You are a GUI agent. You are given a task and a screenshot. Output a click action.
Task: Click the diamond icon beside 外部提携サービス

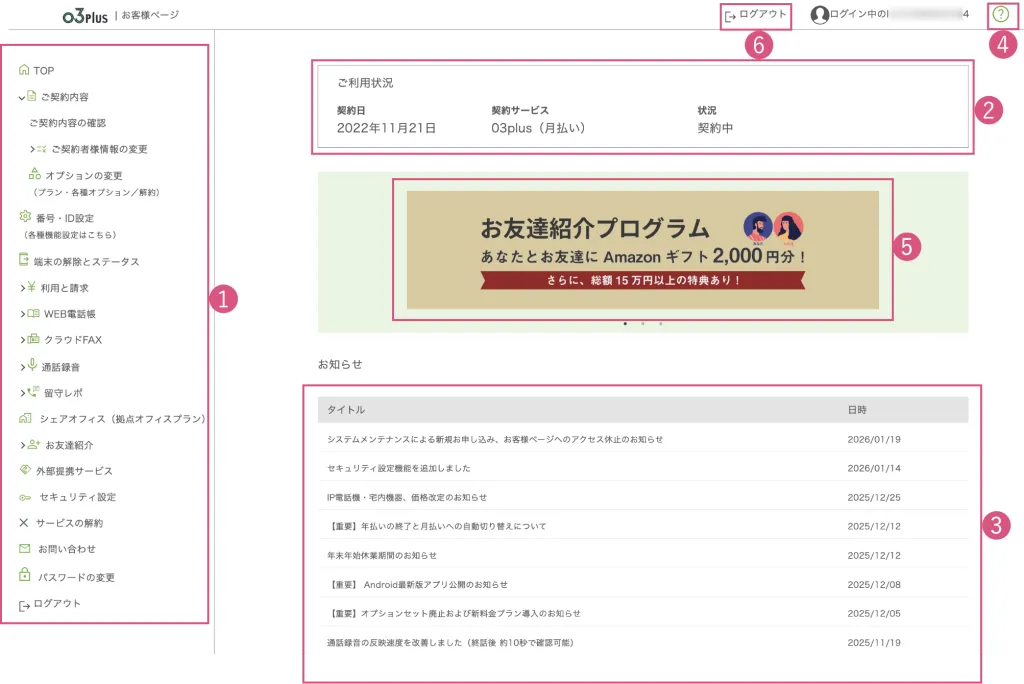[x=25, y=469]
